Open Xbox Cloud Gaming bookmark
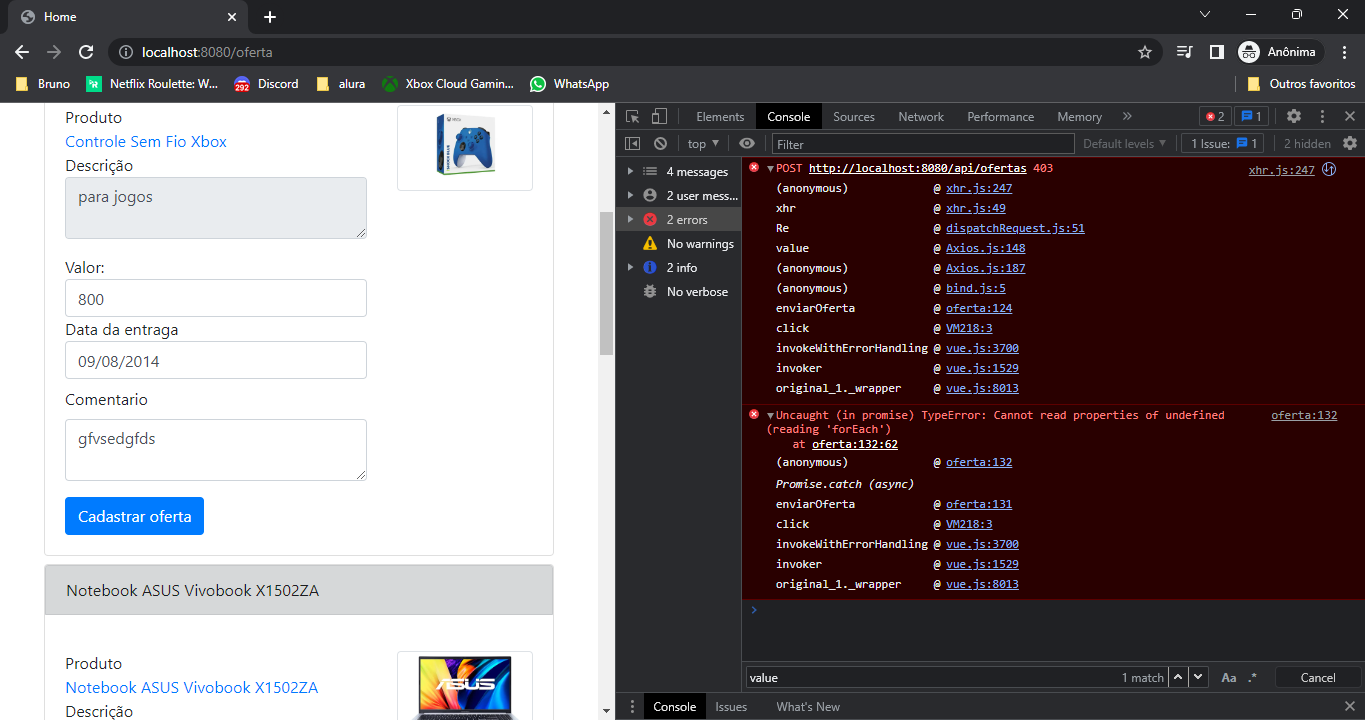 (x=448, y=84)
